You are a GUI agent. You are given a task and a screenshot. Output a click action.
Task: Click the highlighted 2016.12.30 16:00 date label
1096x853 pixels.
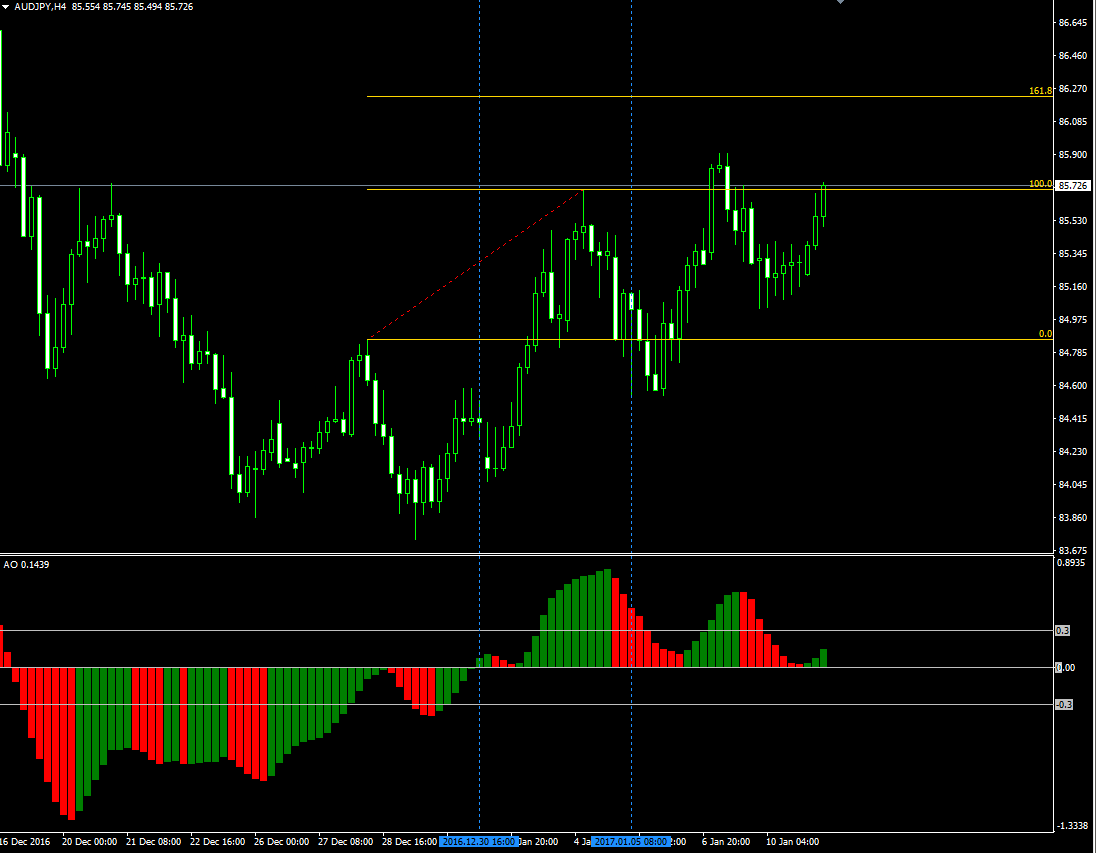pyautogui.click(x=479, y=842)
